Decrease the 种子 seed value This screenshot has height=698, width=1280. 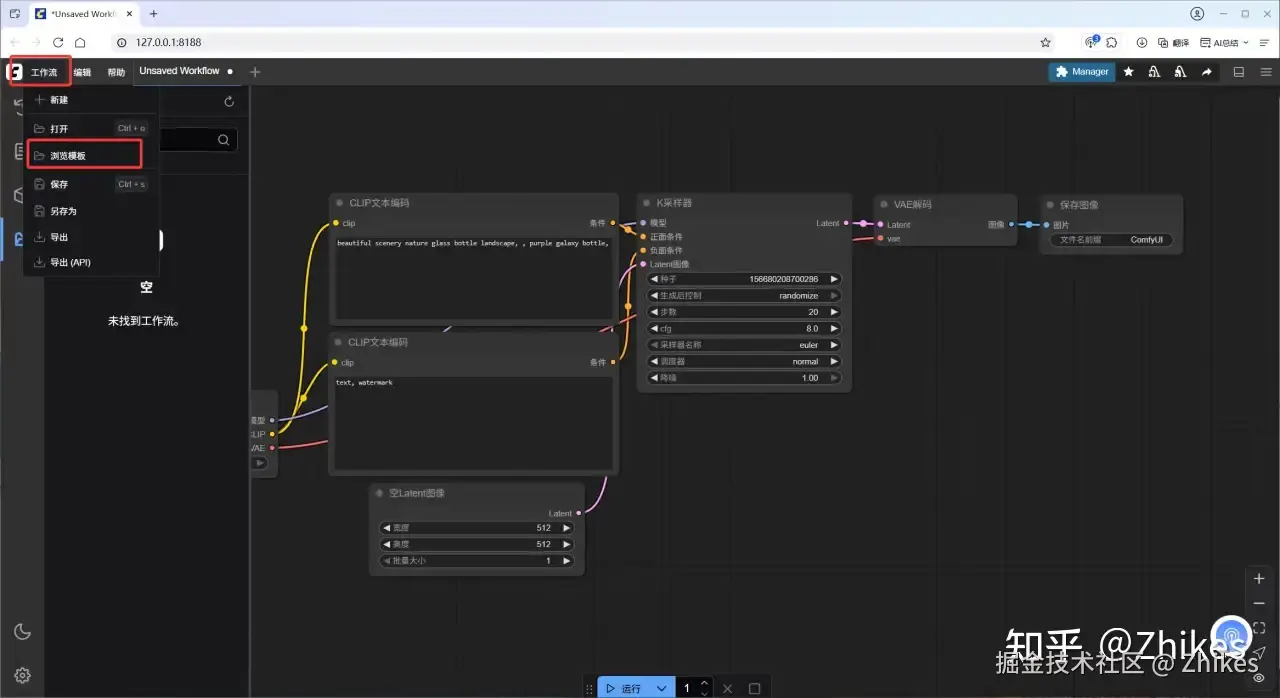tap(654, 279)
